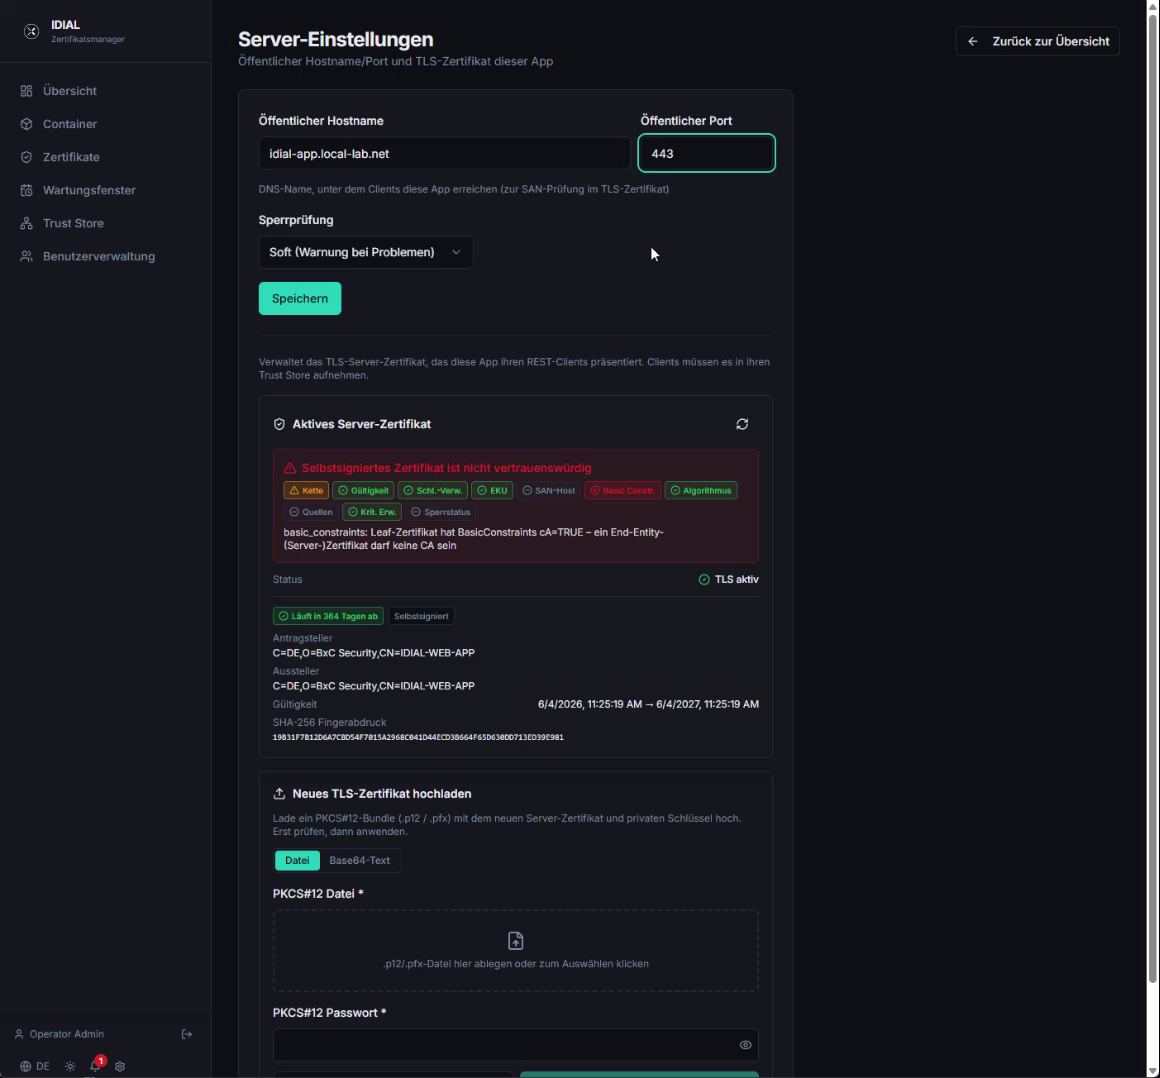Open the notifications bell icon
Viewport: 1160px width, 1078px height.
click(x=95, y=1066)
